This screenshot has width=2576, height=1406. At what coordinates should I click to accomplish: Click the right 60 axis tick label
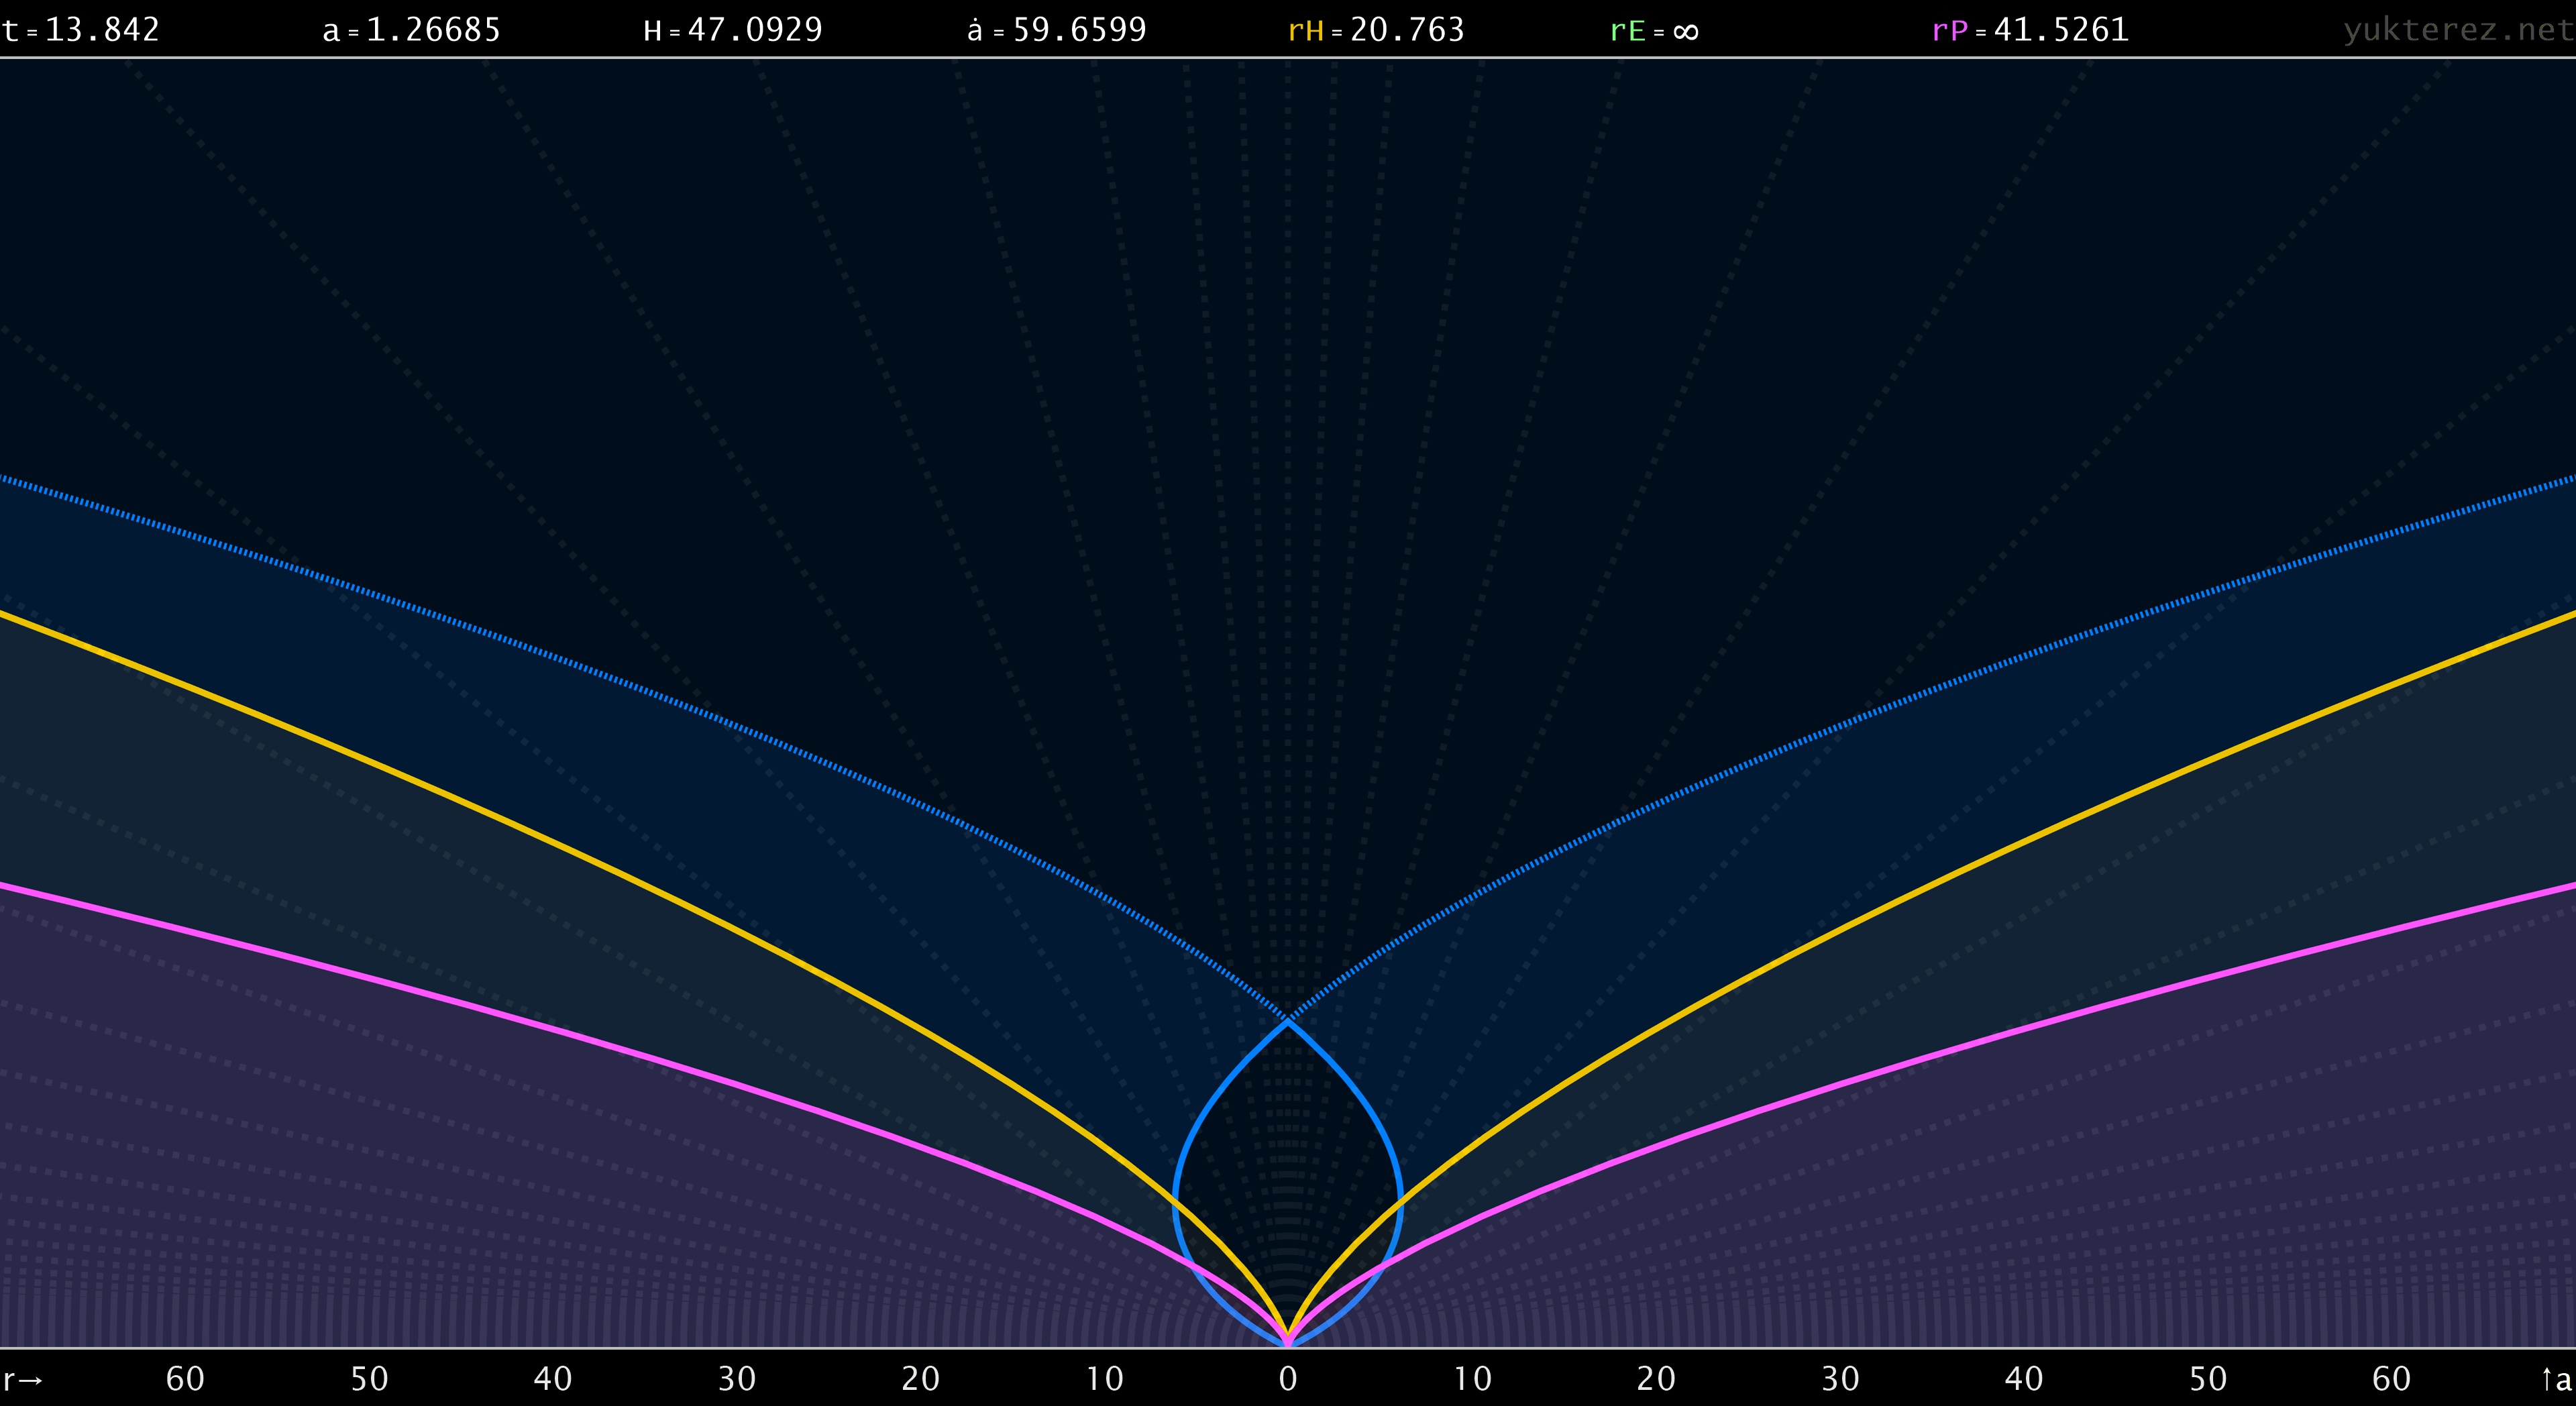[x=2392, y=1380]
